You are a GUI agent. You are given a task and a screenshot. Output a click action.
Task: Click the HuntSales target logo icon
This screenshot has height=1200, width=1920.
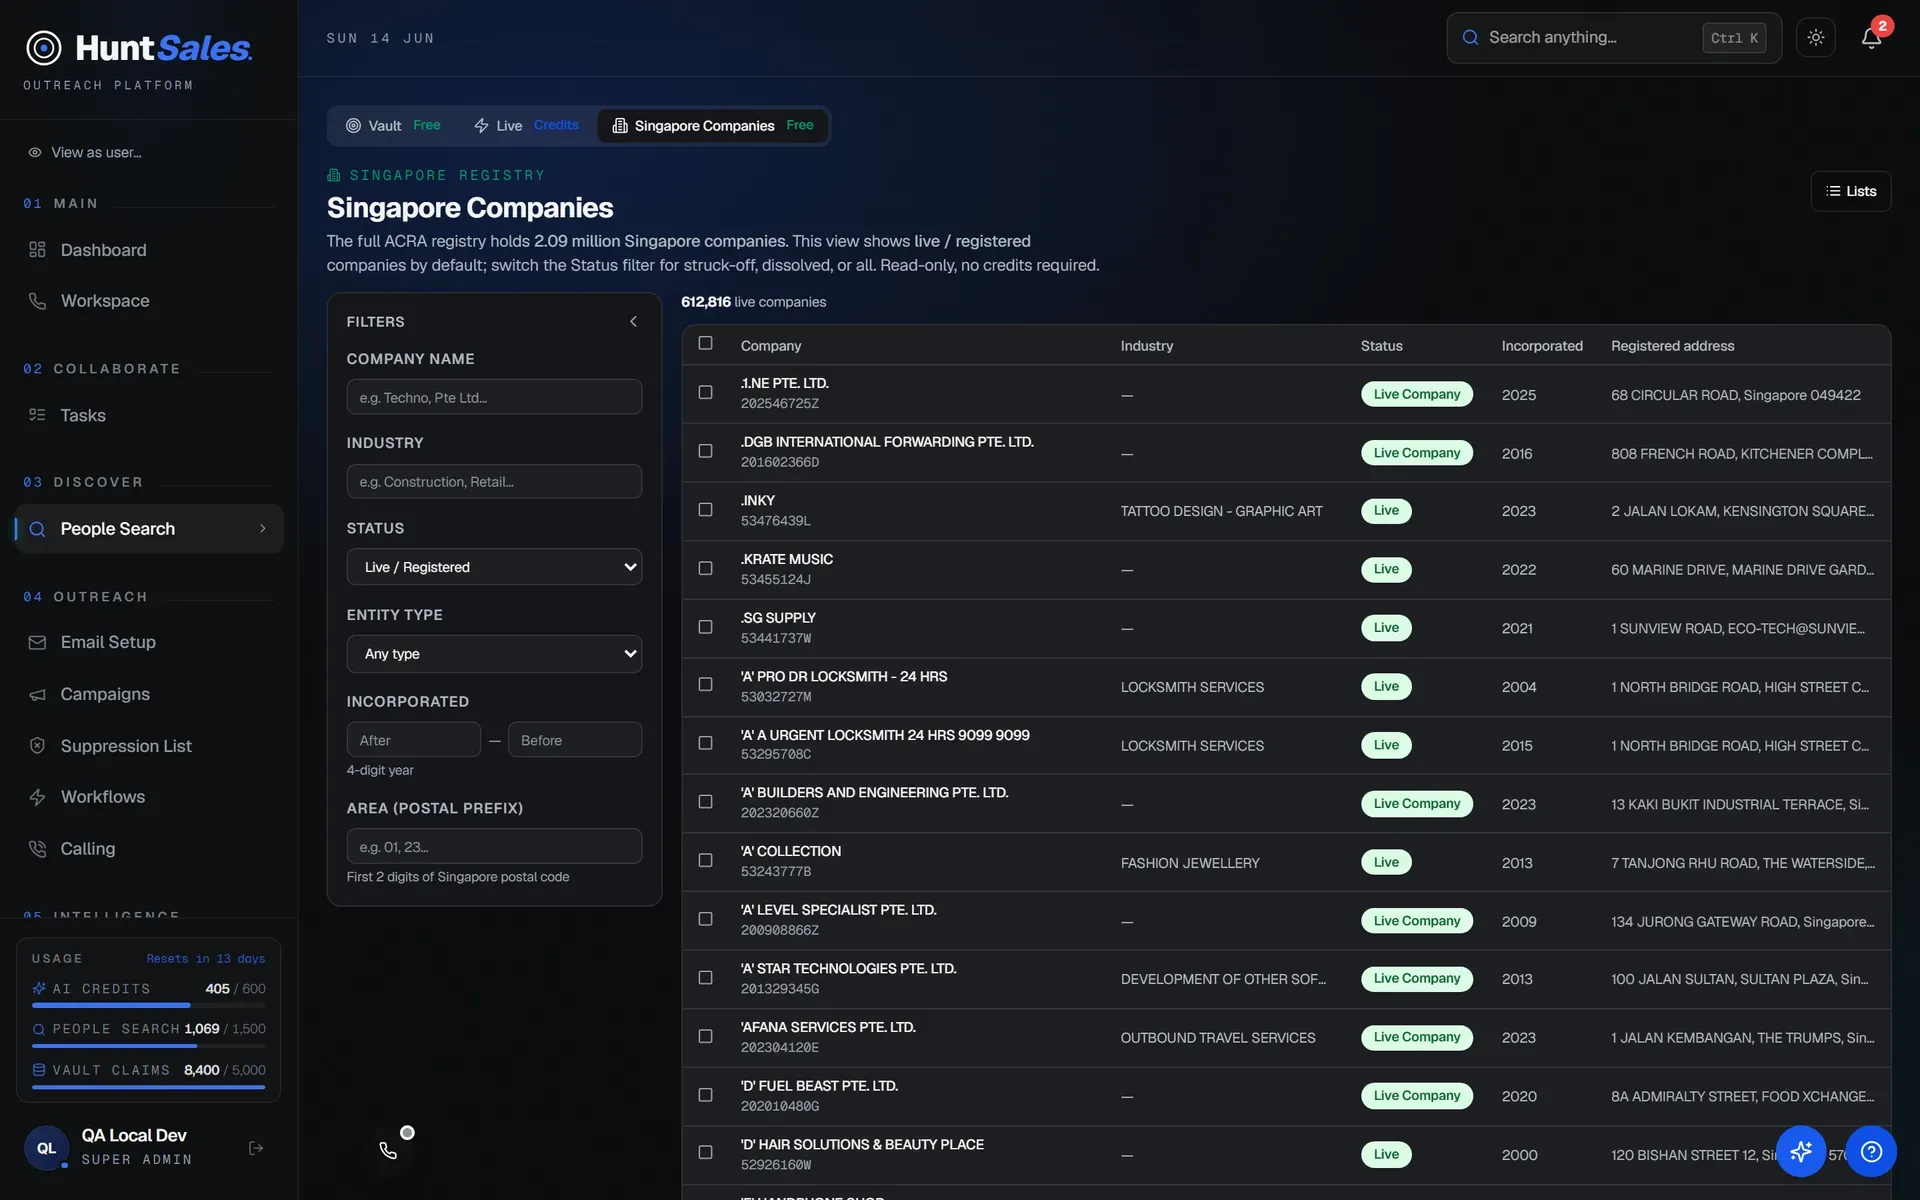point(43,47)
